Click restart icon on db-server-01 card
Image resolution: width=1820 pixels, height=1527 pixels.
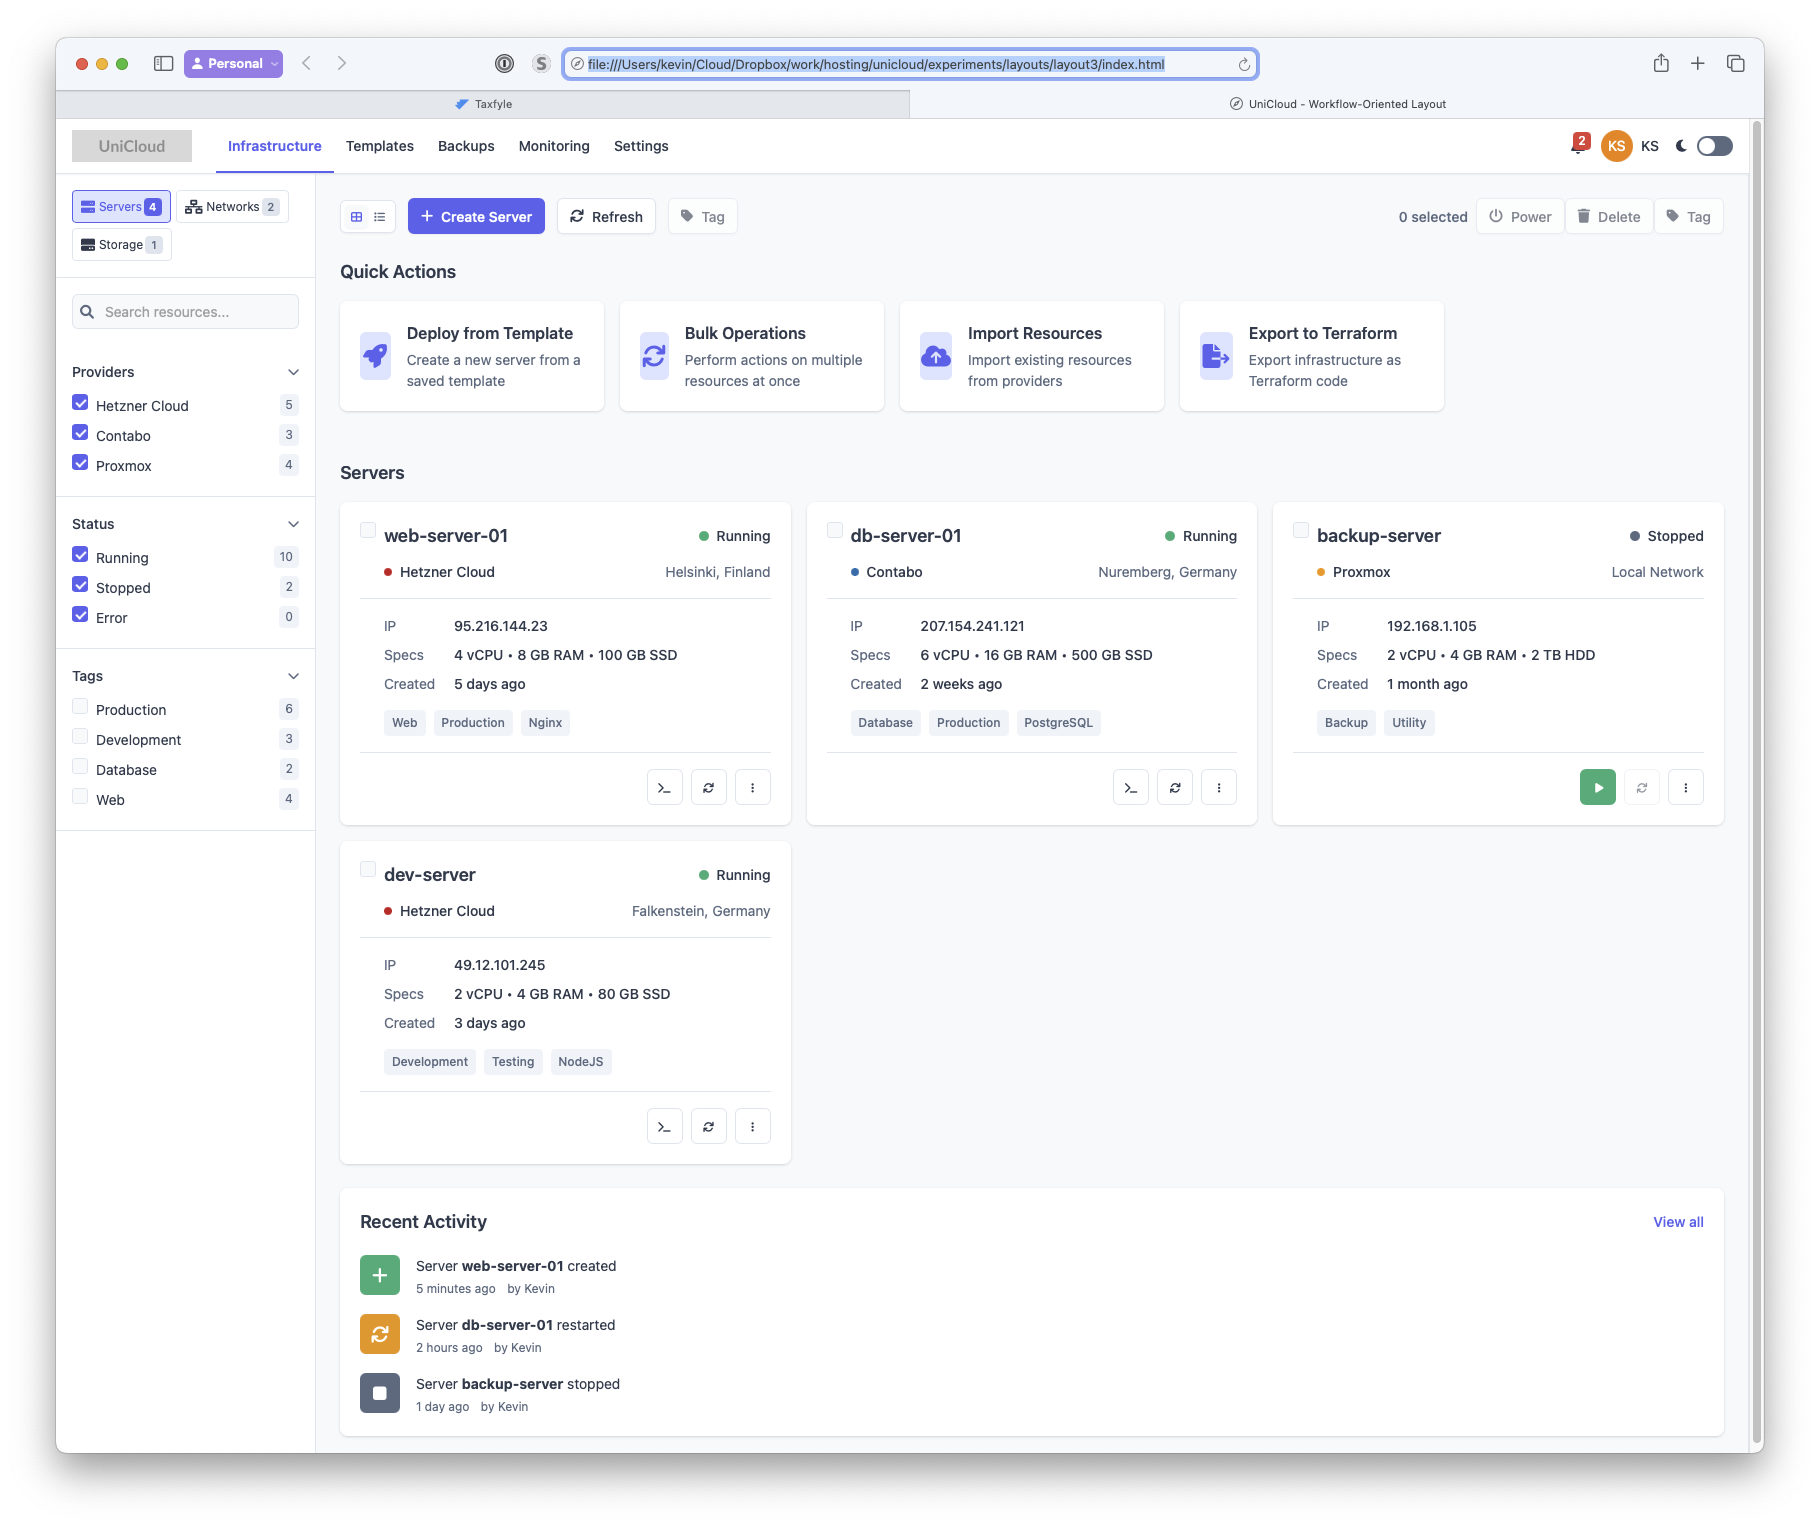pyautogui.click(x=1175, y=788)
